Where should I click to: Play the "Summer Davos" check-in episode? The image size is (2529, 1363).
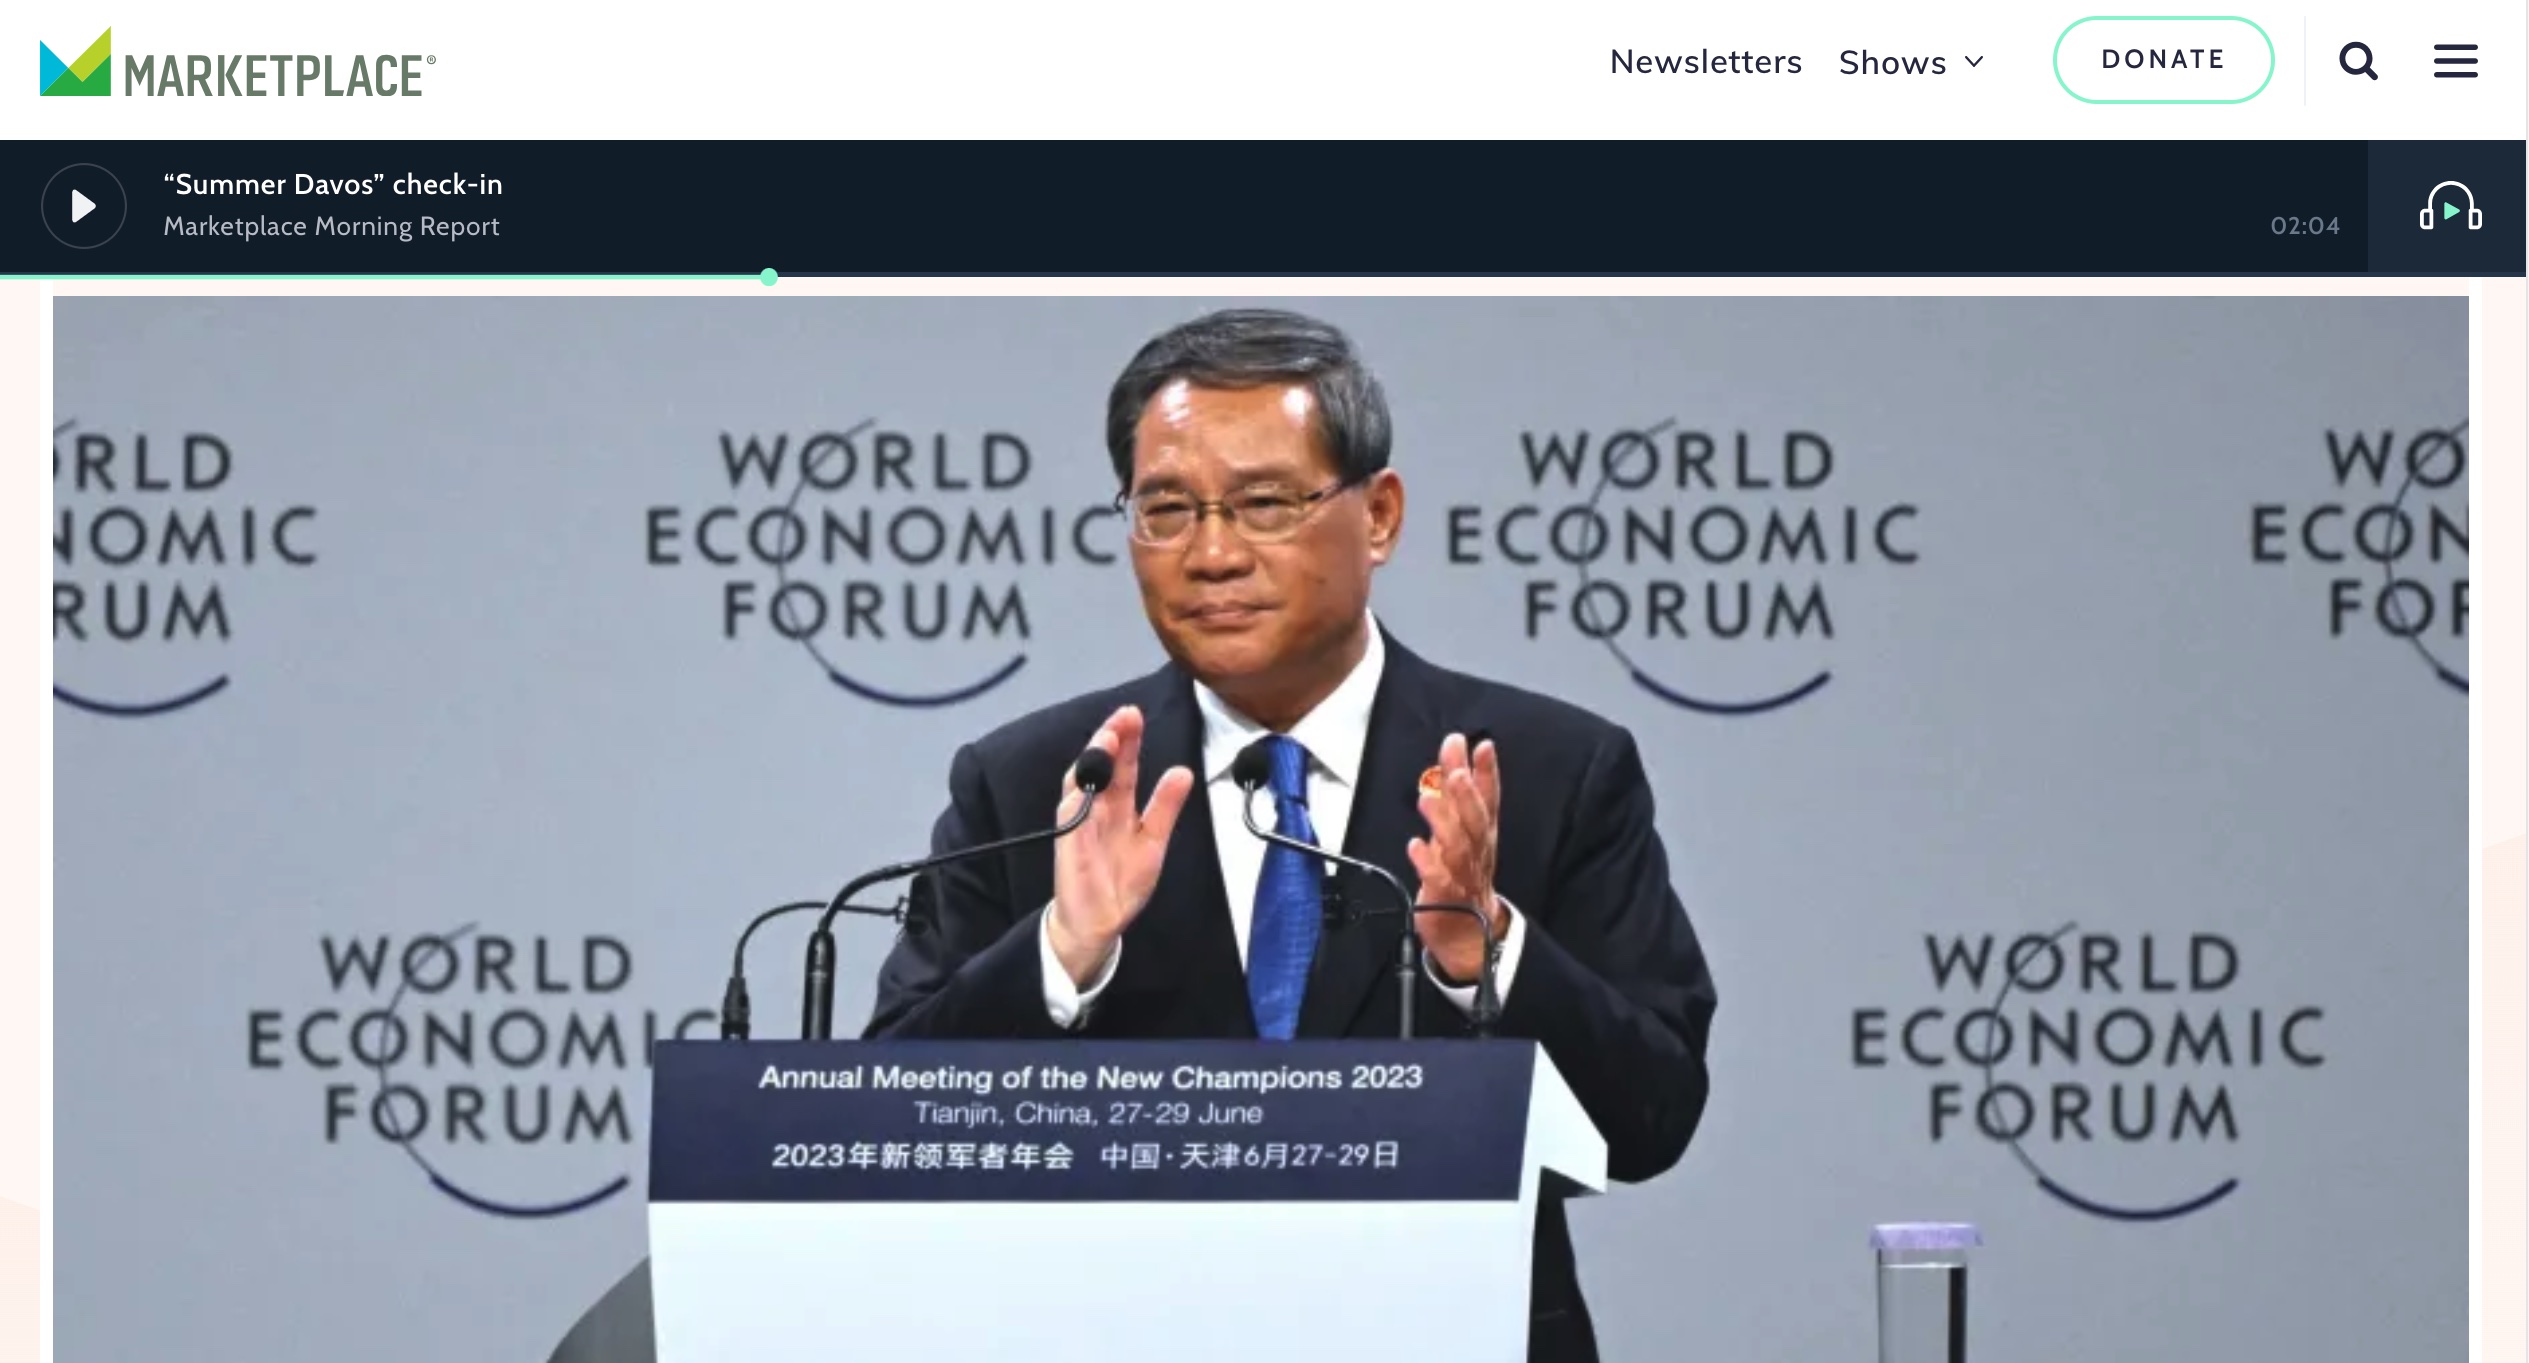(x=84, y=206)
